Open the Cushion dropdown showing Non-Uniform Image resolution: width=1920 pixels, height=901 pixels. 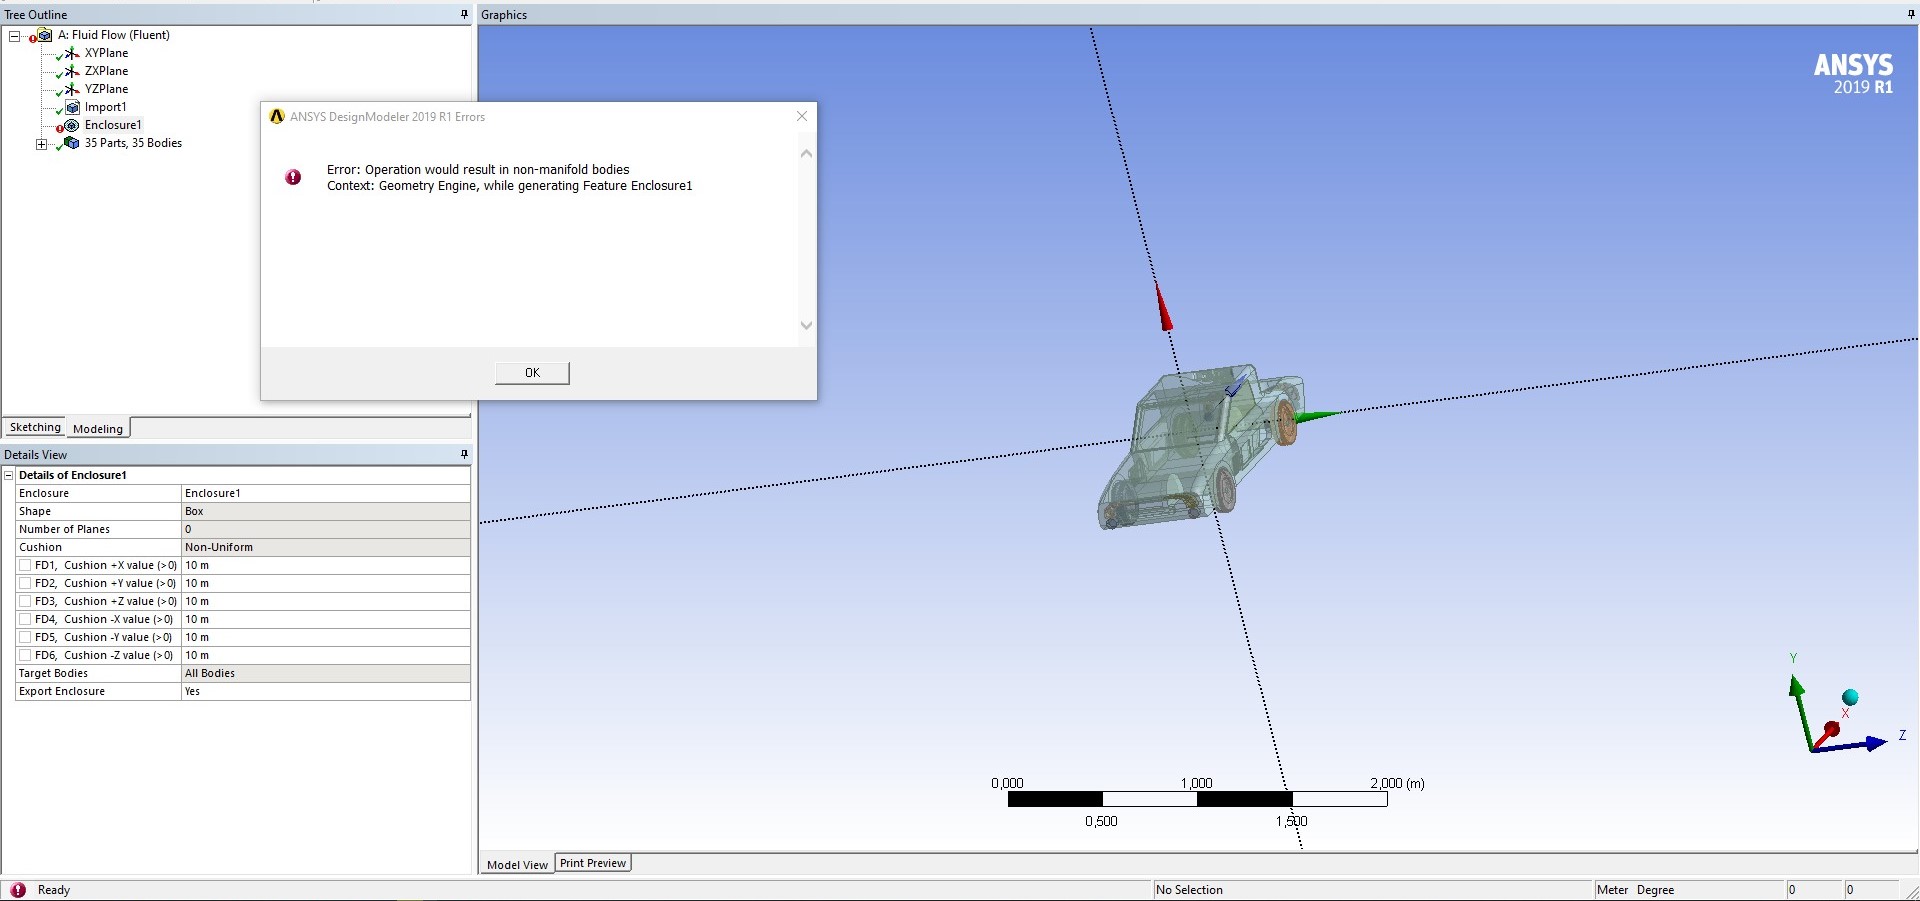[325, 547]
